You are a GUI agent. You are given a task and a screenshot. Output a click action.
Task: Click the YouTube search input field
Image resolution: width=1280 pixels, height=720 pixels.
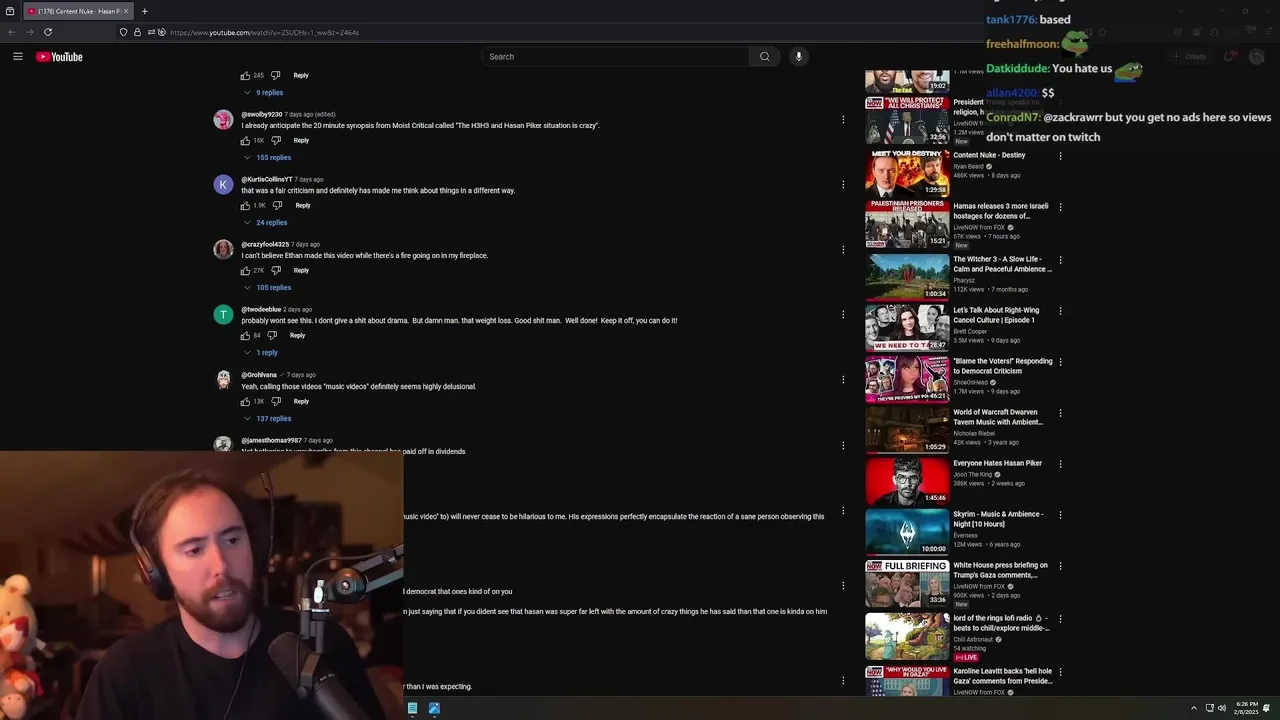[615, 57]
